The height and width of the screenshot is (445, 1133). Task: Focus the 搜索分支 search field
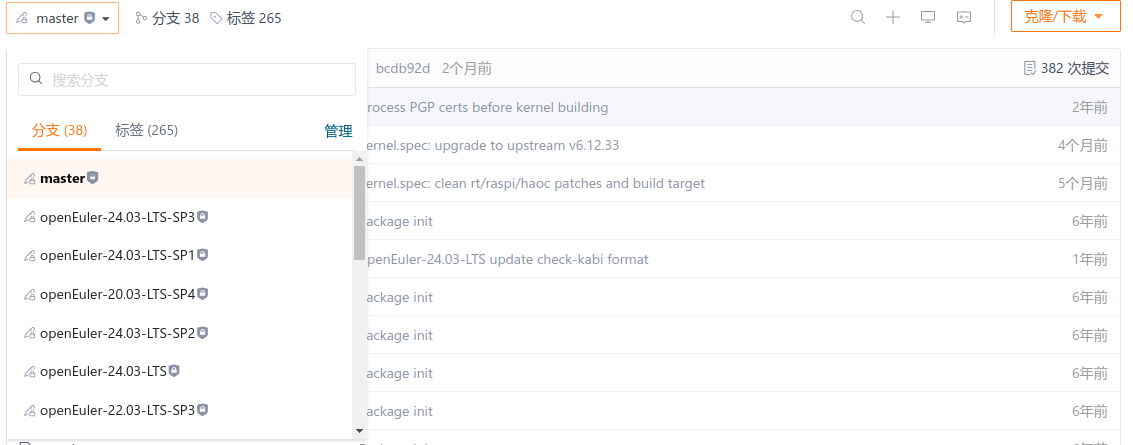(x=187, y=80)
